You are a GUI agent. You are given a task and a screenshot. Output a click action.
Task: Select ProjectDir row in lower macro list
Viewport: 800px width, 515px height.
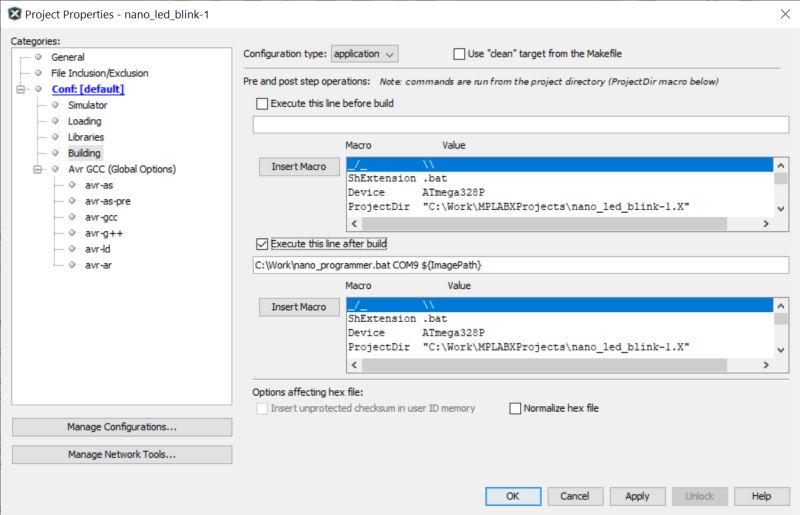(559, 347)
